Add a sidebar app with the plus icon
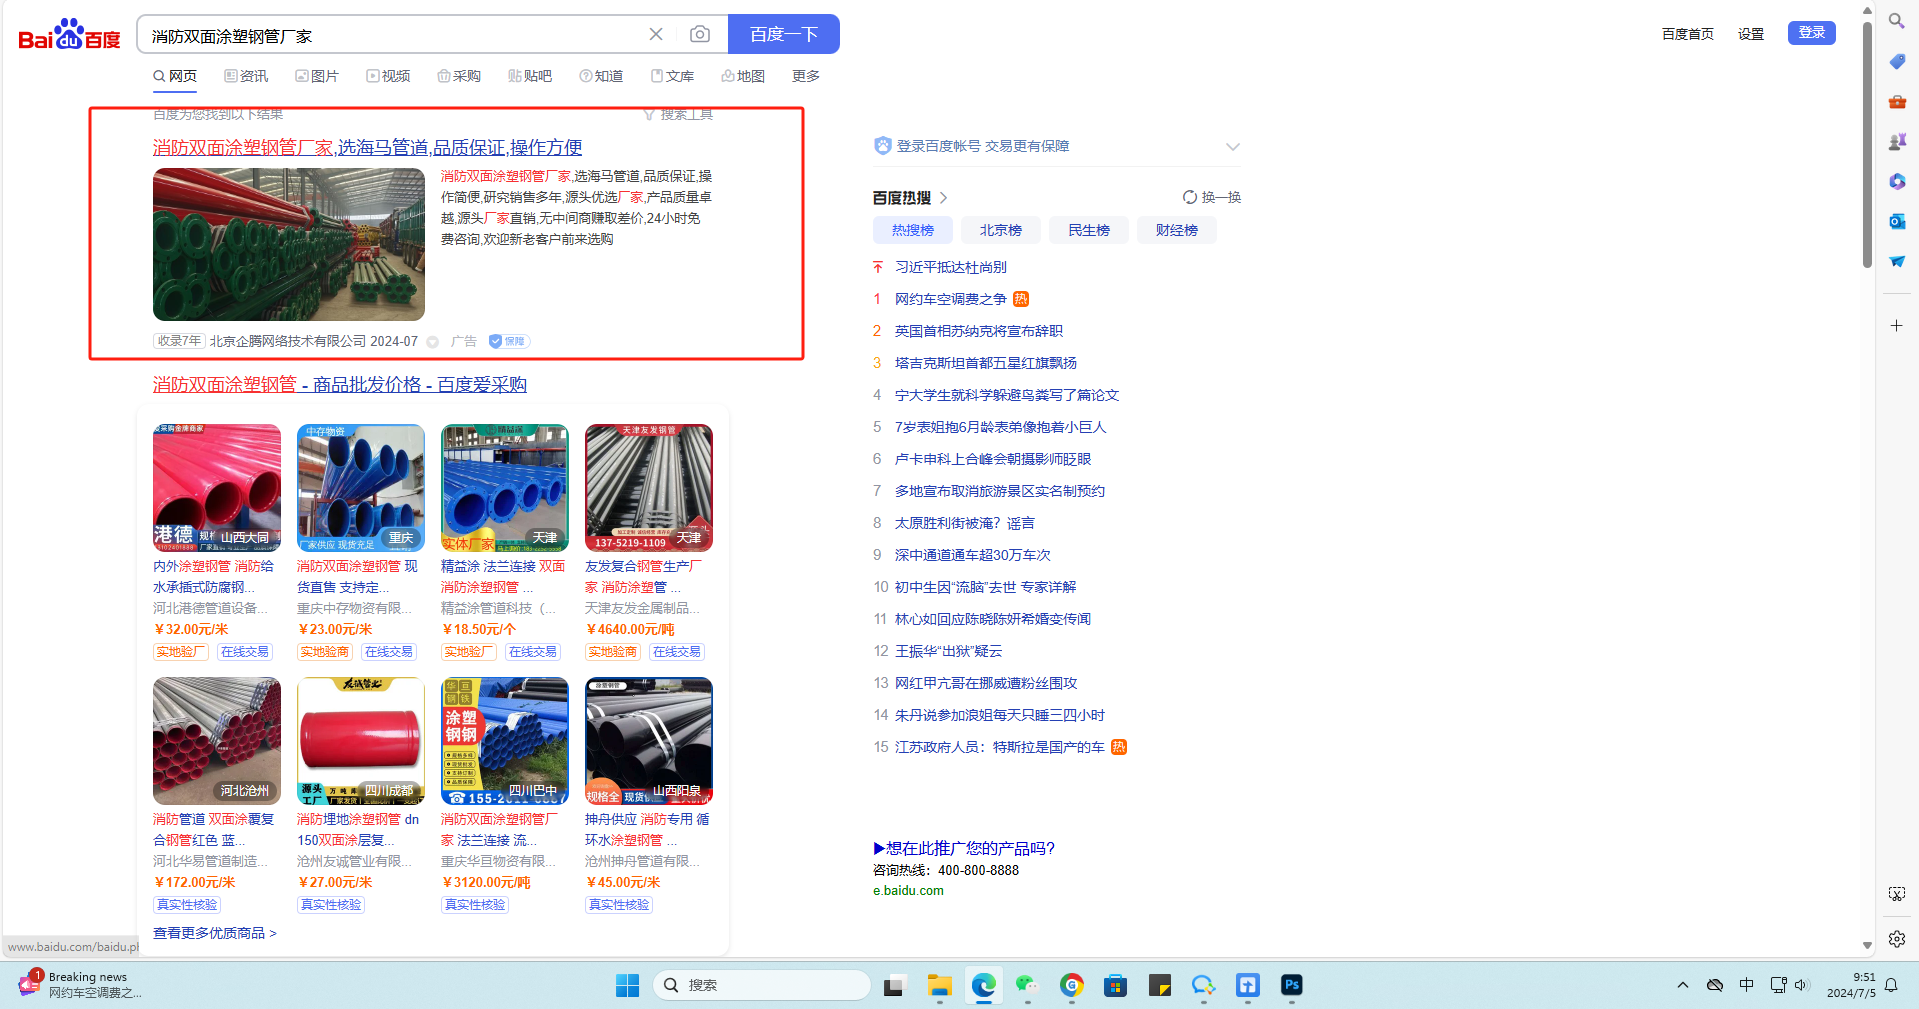The height and width of the screenshot is (1009, 1919). (x=1896, y=326)
